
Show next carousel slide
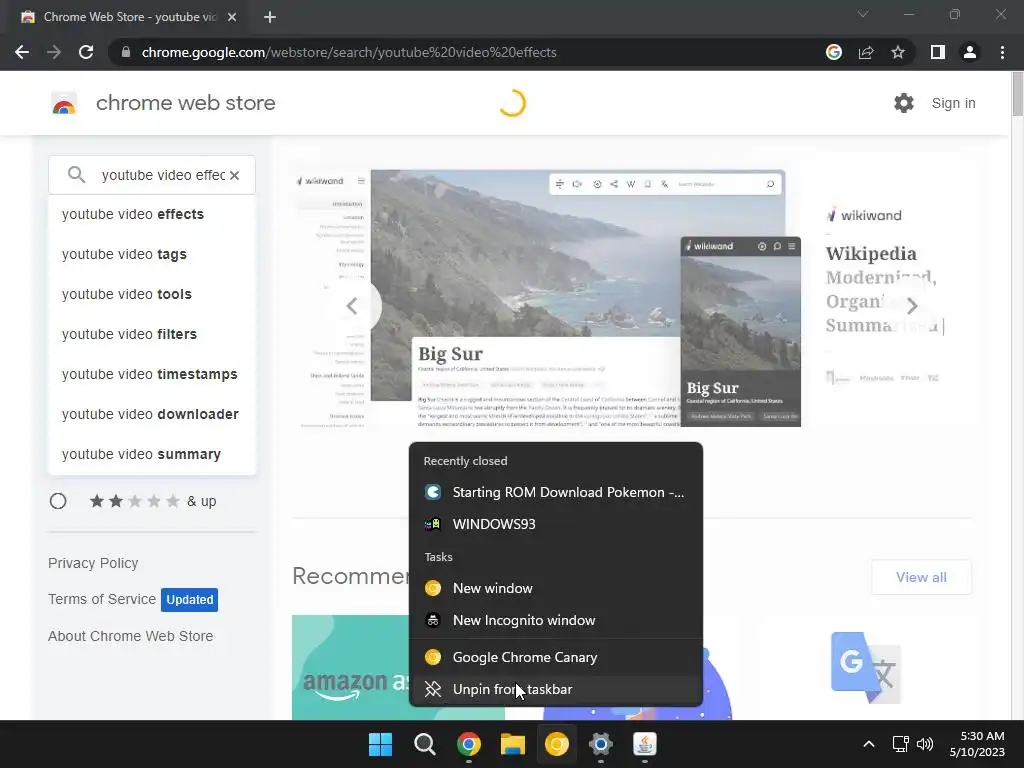tap(912, 306)
